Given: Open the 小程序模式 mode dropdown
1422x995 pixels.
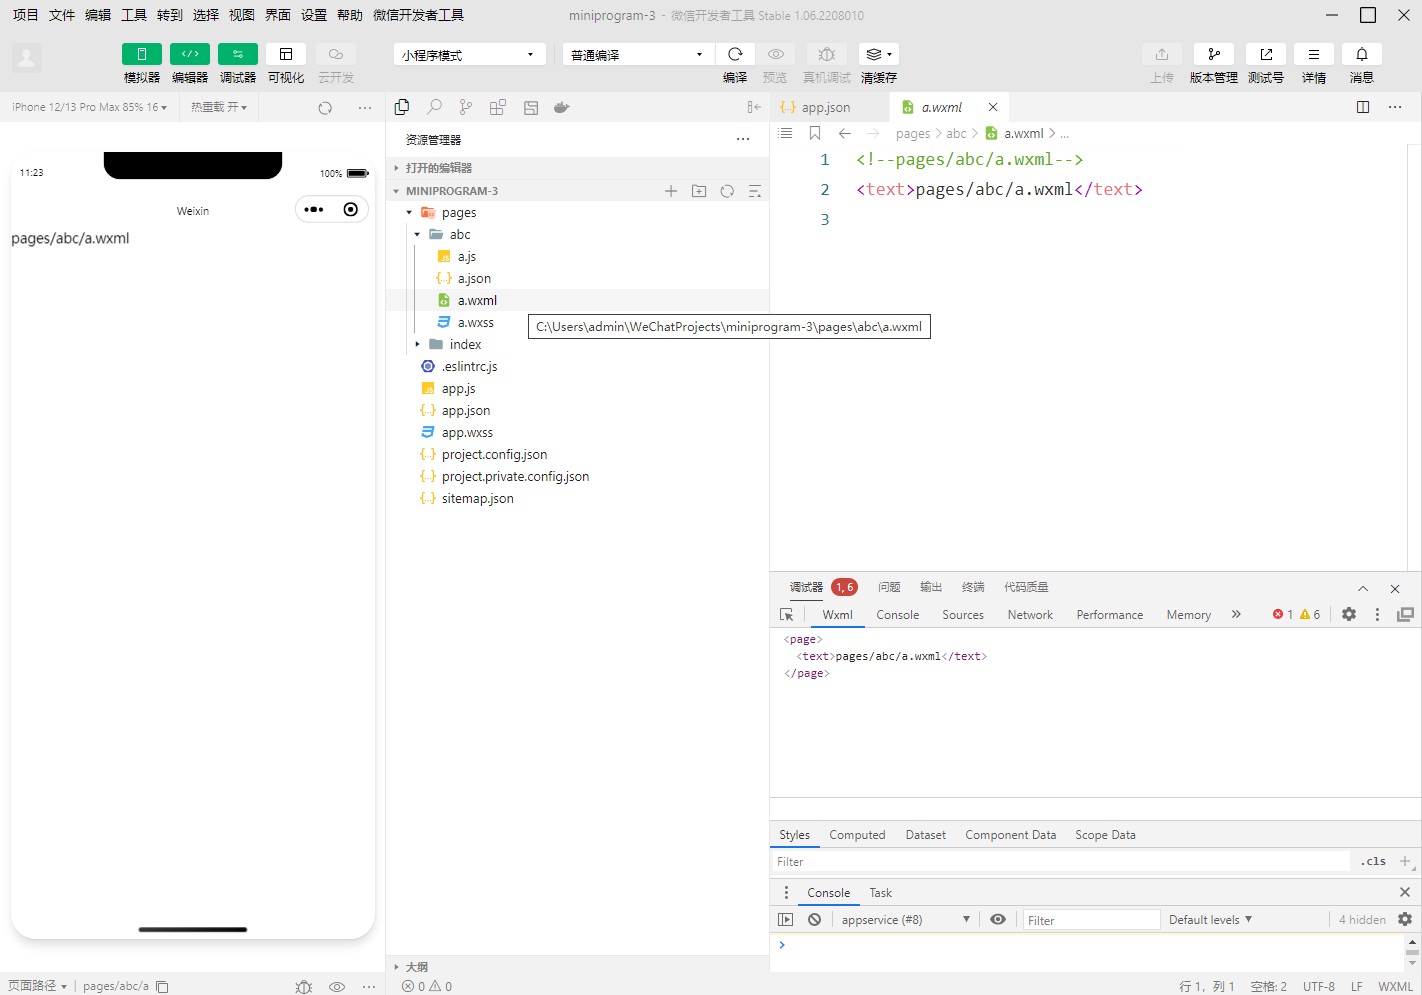Looking at the screenshot, I should click(469, 55).
